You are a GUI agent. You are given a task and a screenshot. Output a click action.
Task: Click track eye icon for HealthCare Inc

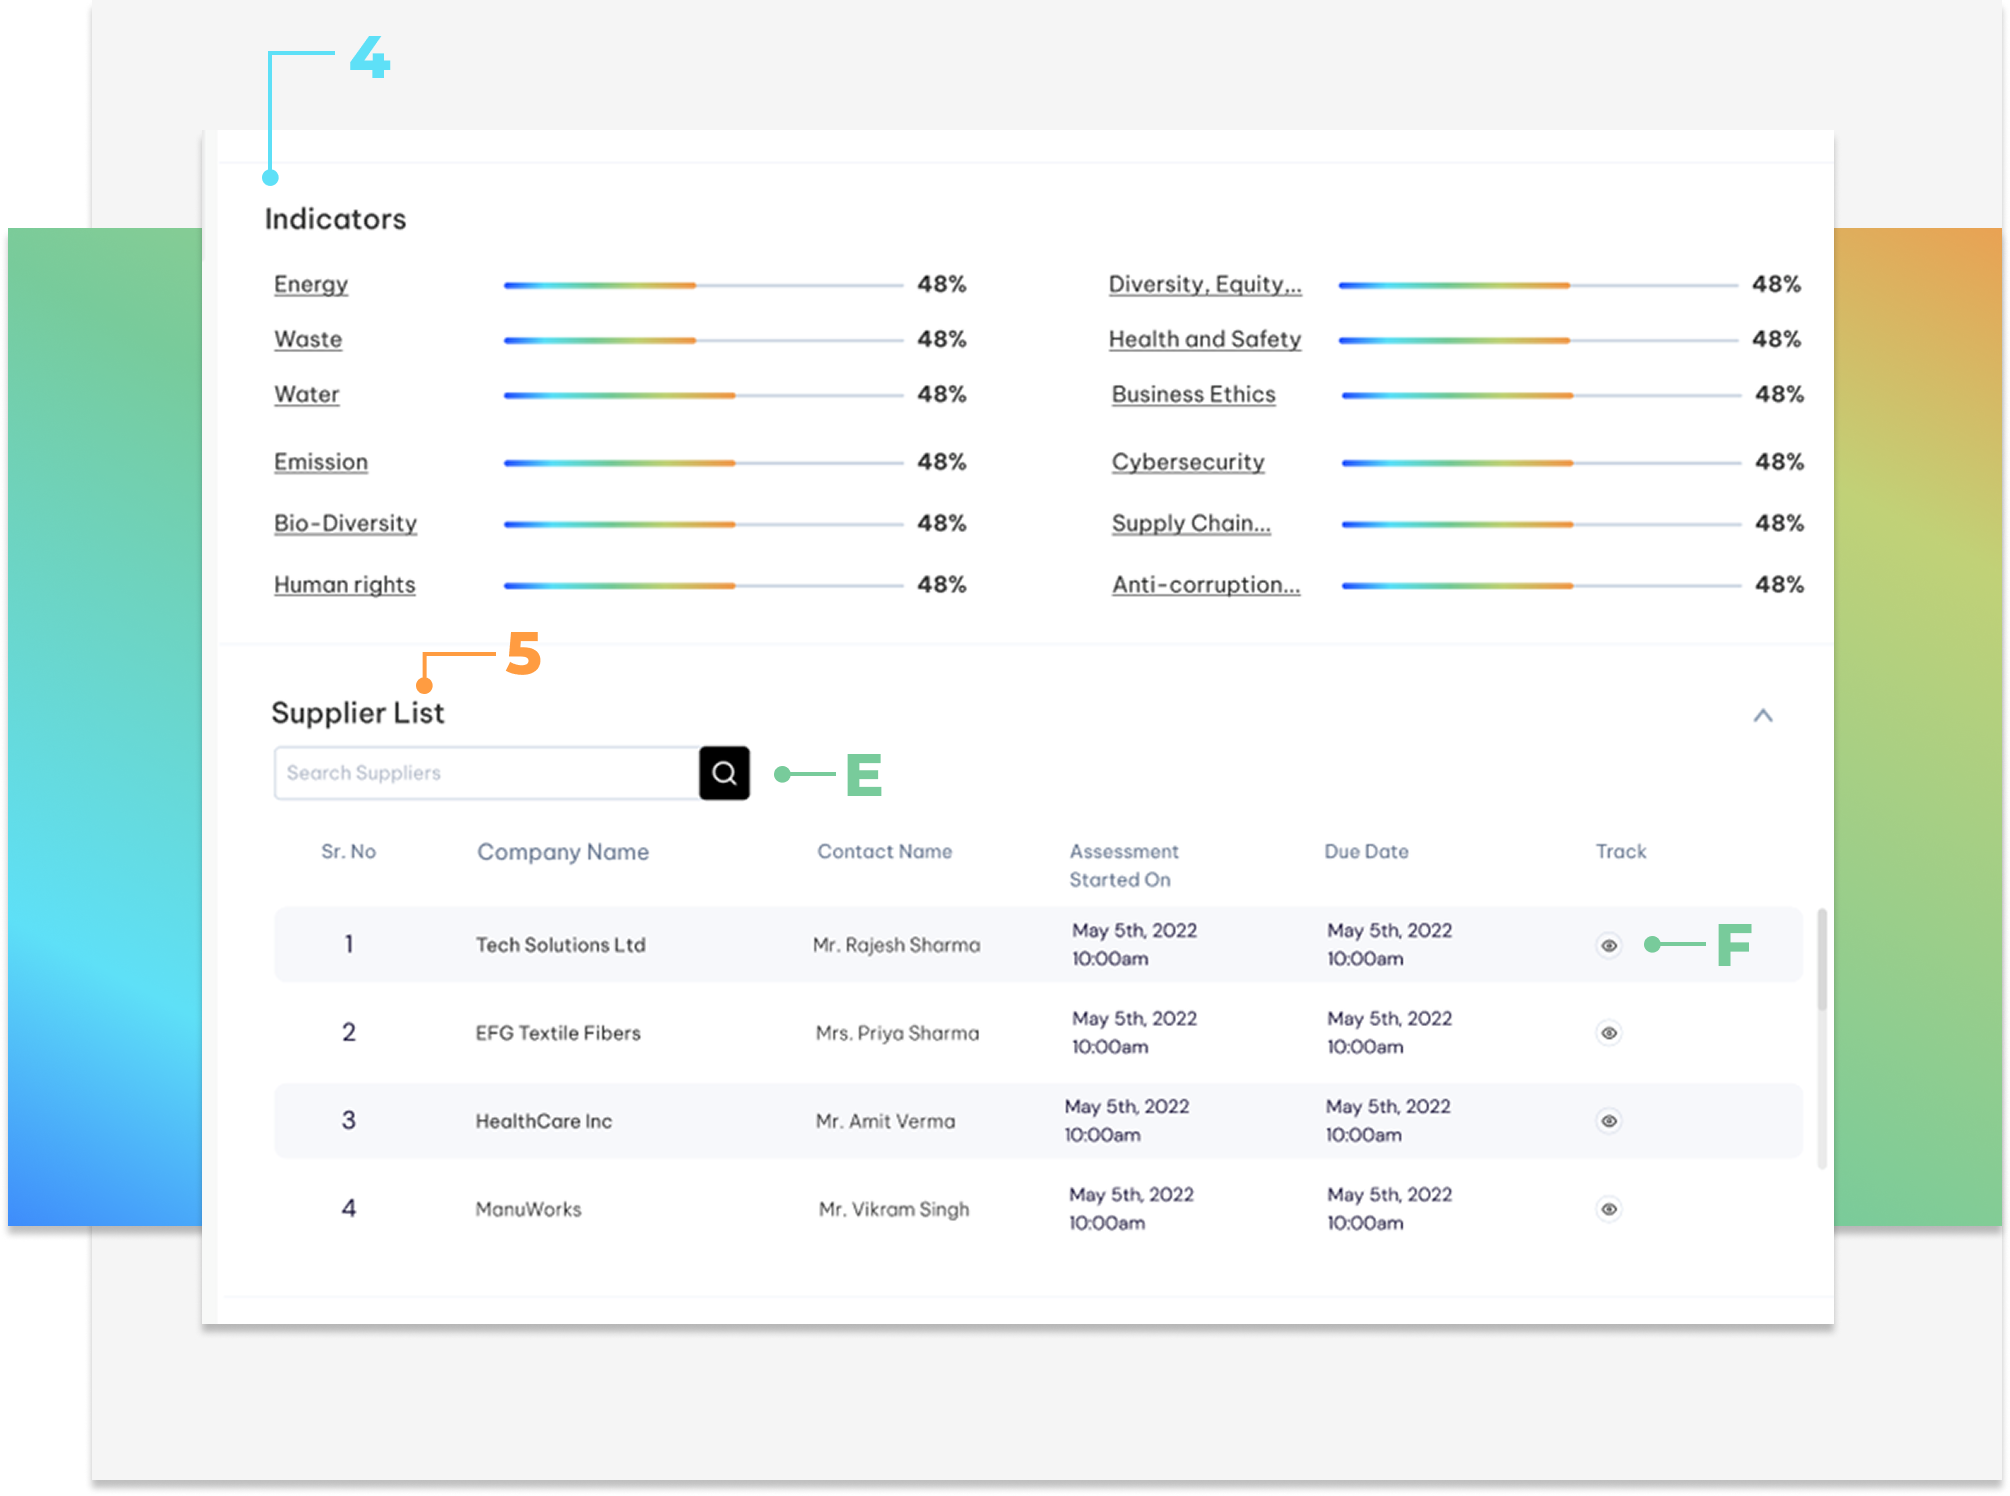[x=1608, y=1121]
